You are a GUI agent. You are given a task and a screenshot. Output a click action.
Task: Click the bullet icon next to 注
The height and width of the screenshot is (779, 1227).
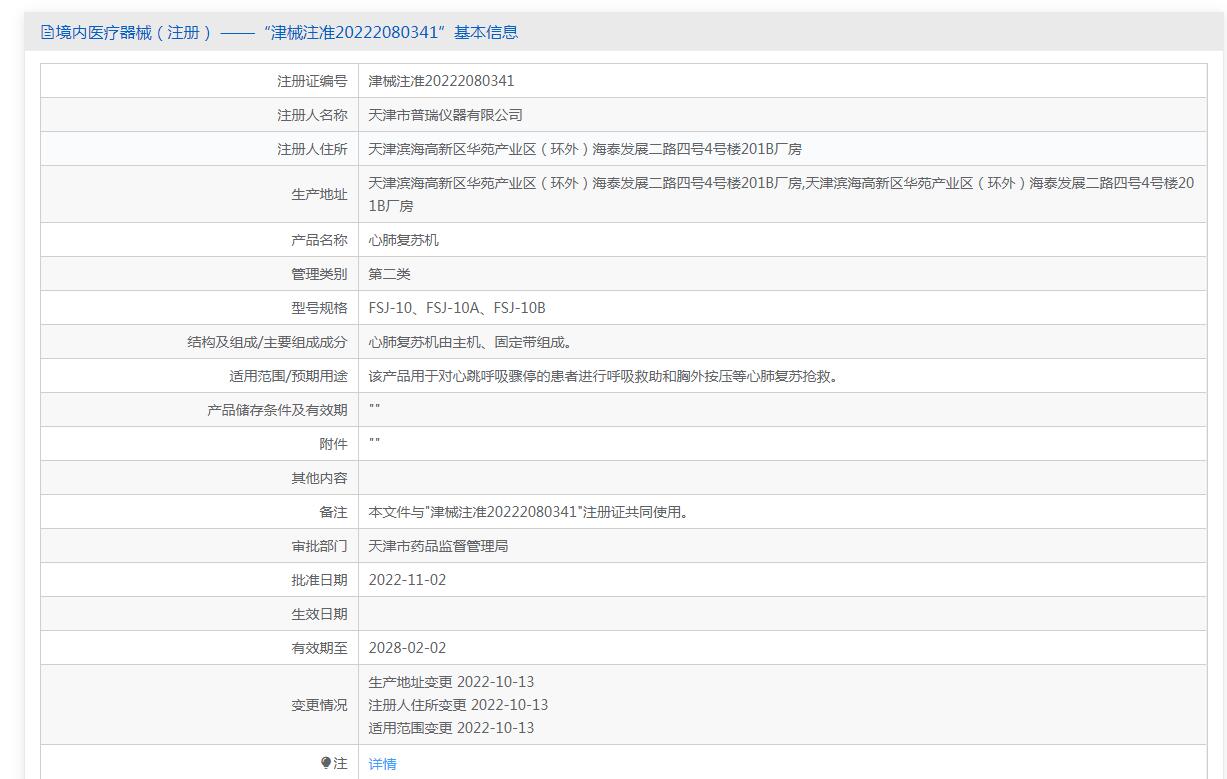click(326, 763)
